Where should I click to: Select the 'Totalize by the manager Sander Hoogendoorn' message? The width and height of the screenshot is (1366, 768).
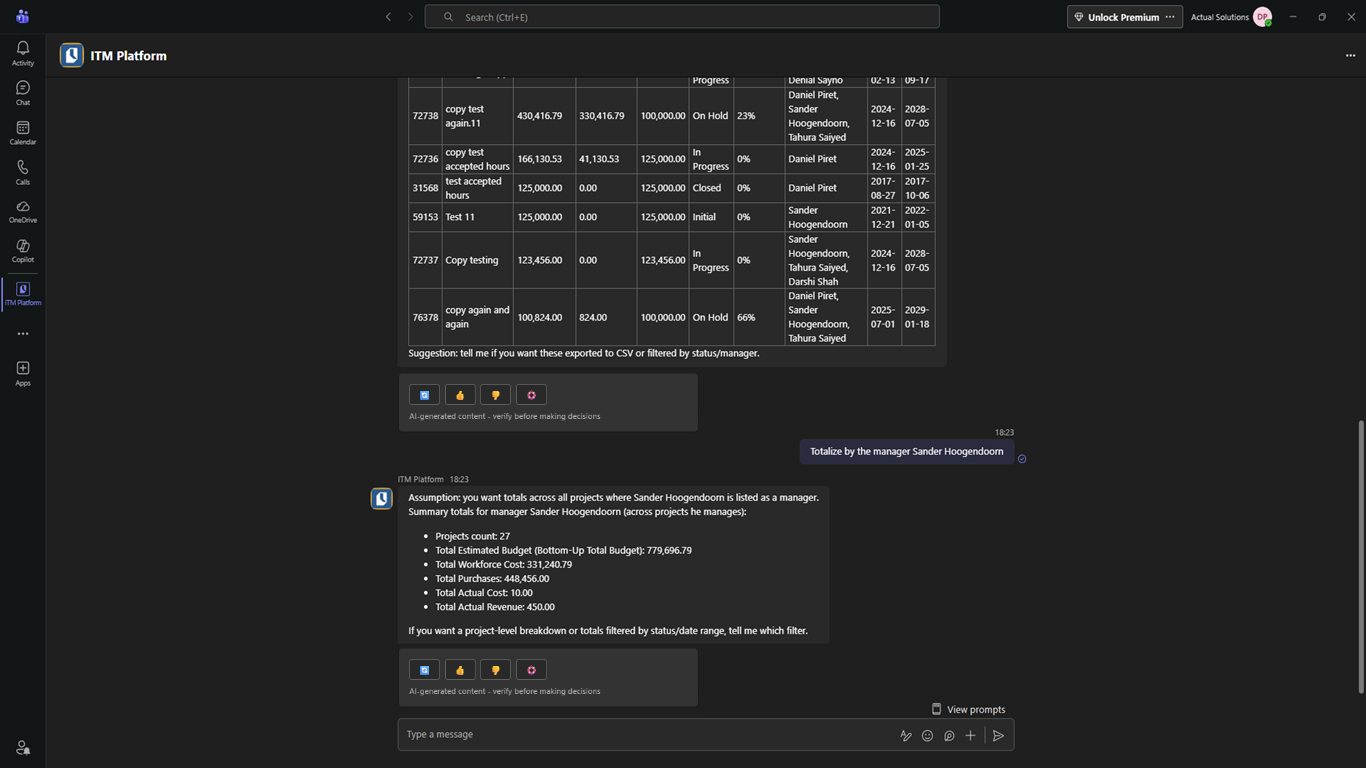tap(906, 451)
